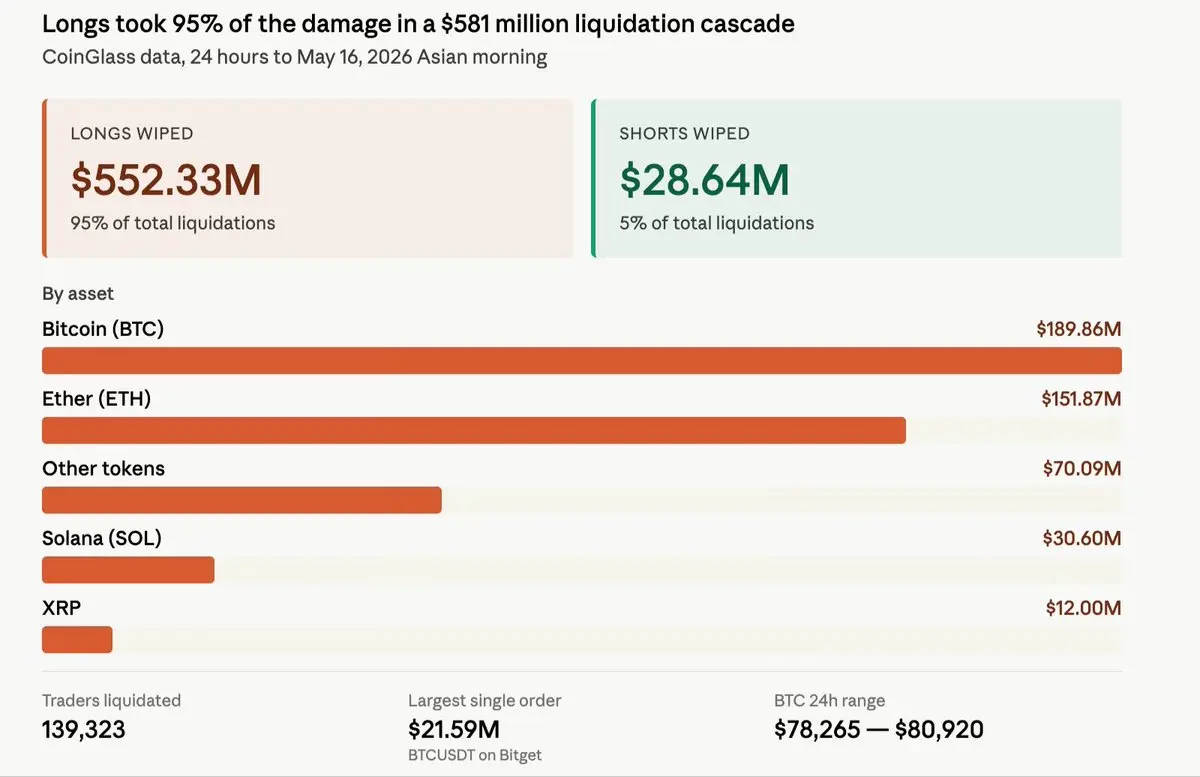Click the $151.87M Ether value
This screenshot has height=777, width=1200.
tap(1081, 399)
